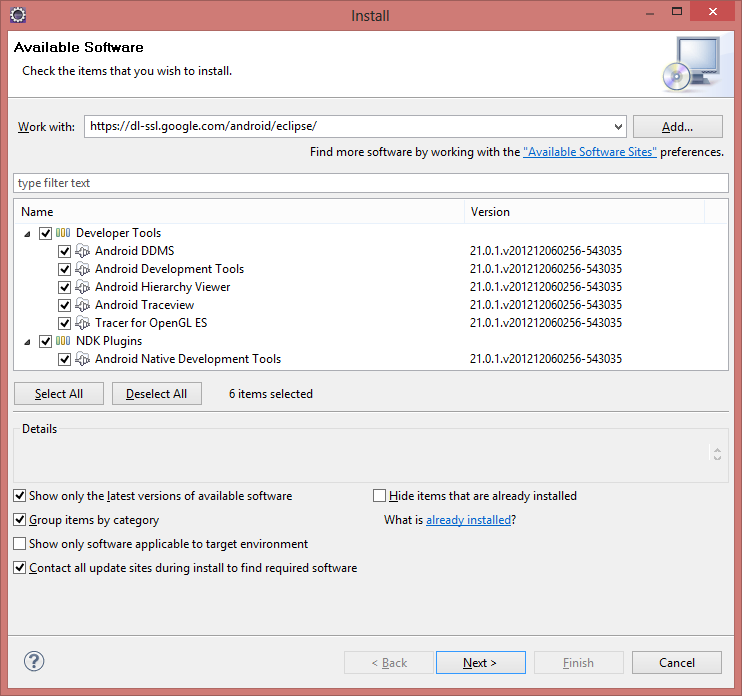Click the Android Hierarchy Viewer feature icon

(x=83, y=287)
